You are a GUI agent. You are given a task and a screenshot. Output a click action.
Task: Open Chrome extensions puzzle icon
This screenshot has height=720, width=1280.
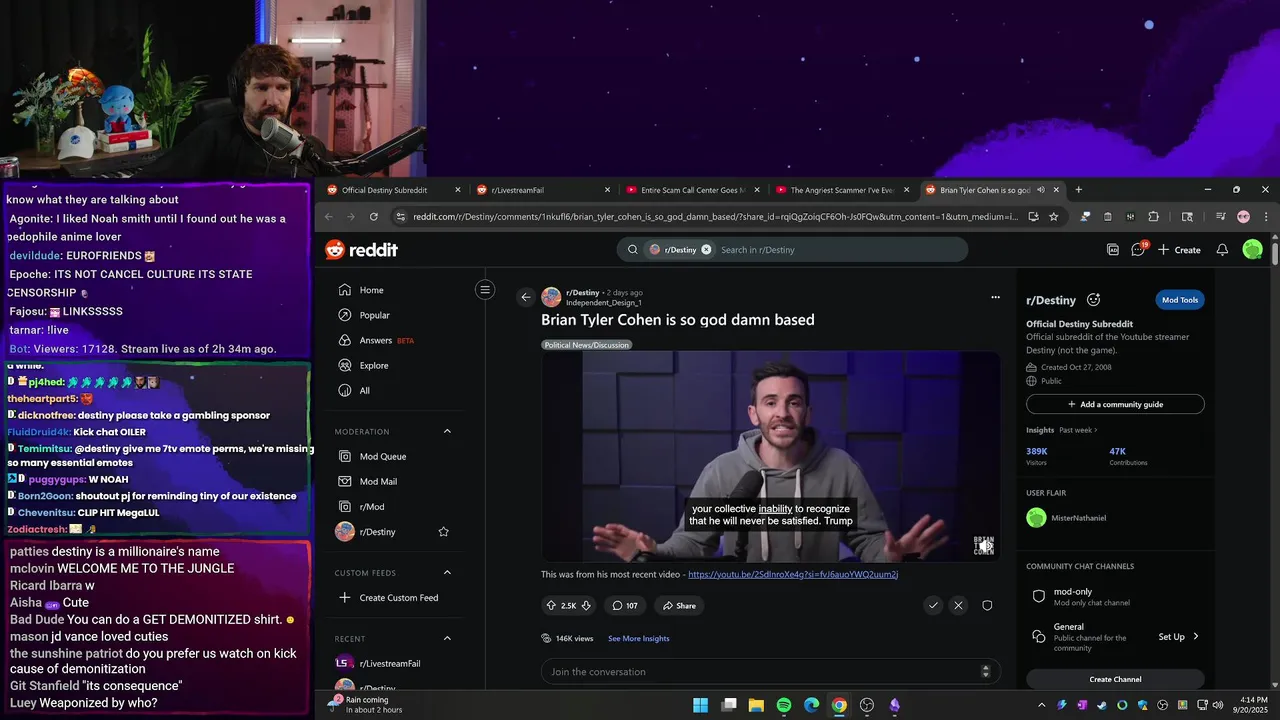(1153, 217)
